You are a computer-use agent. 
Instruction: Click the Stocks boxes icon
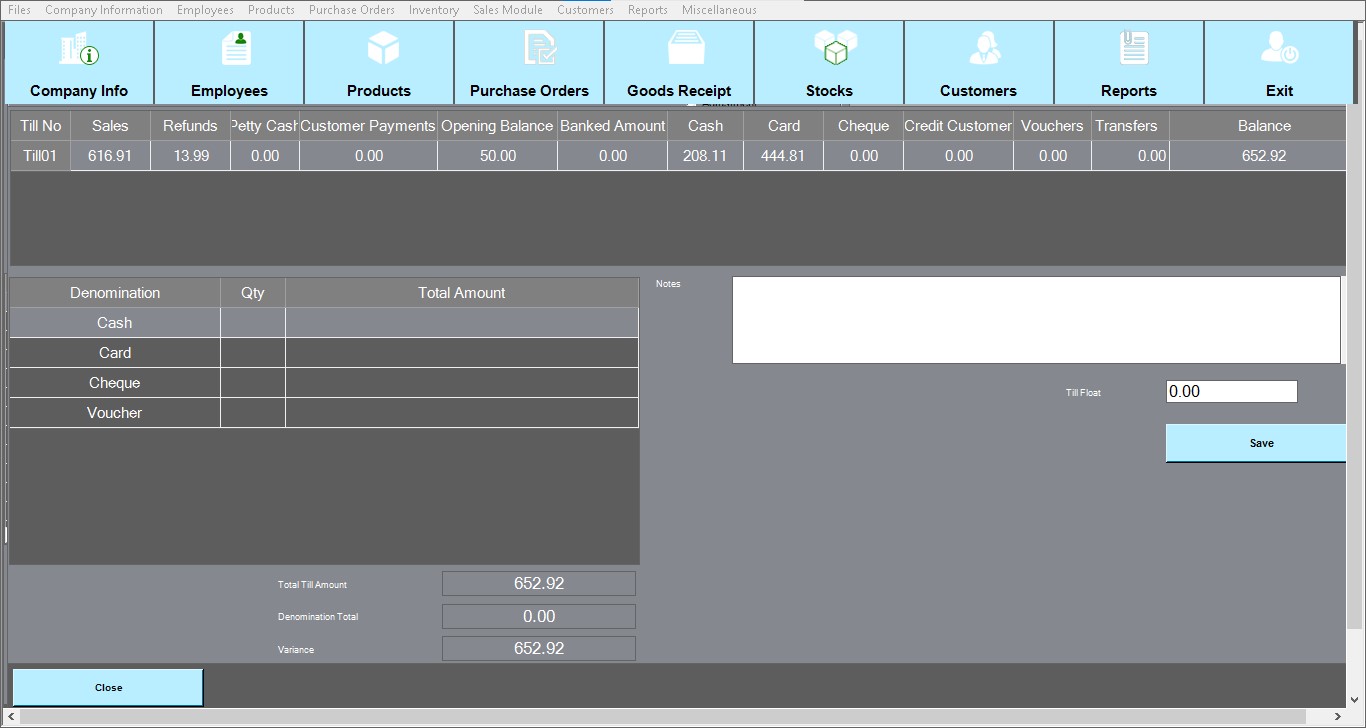pyautogui.click(x=836, y=48)
